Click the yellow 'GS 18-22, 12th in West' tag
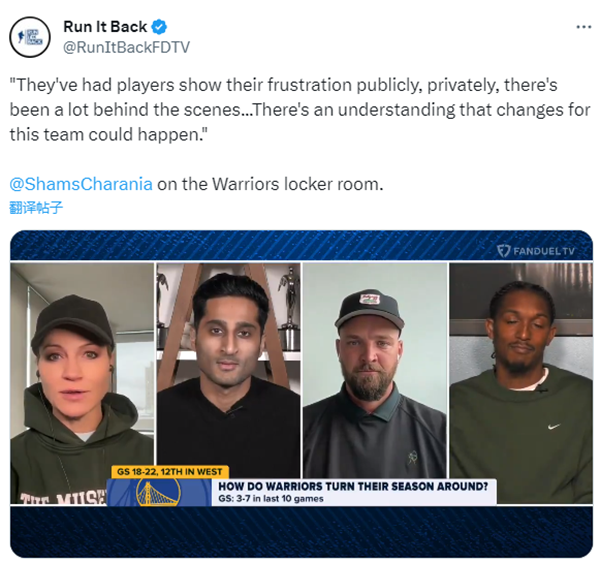 point(170,472)
